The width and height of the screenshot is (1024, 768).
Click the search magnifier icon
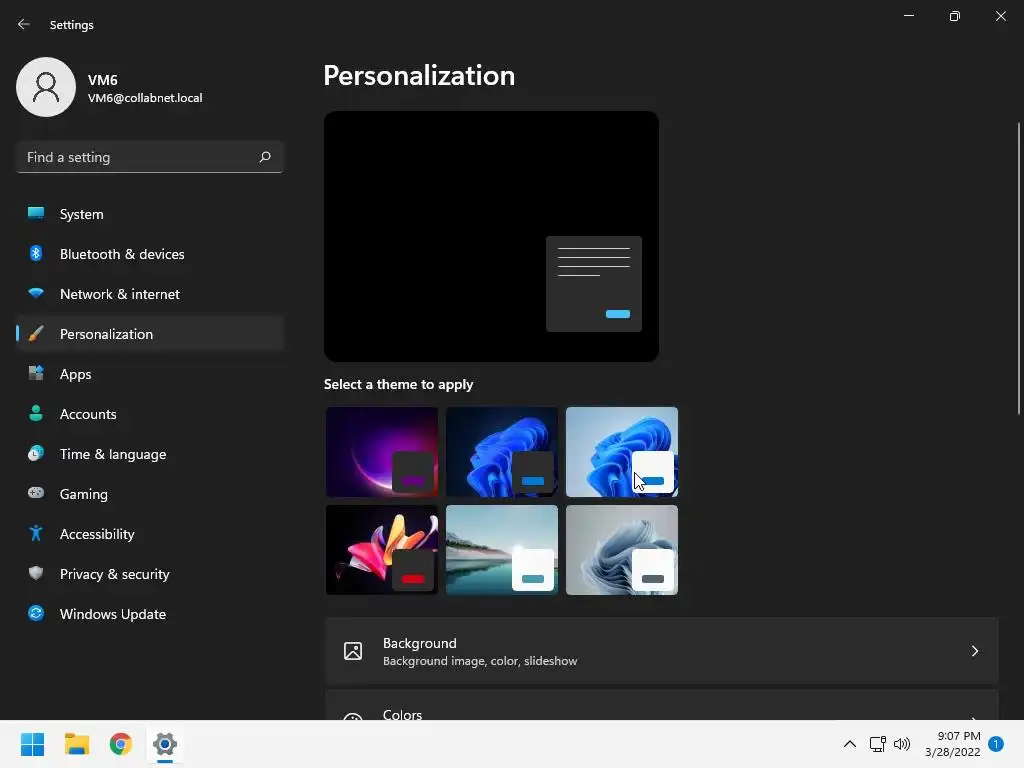click(264, 157)
